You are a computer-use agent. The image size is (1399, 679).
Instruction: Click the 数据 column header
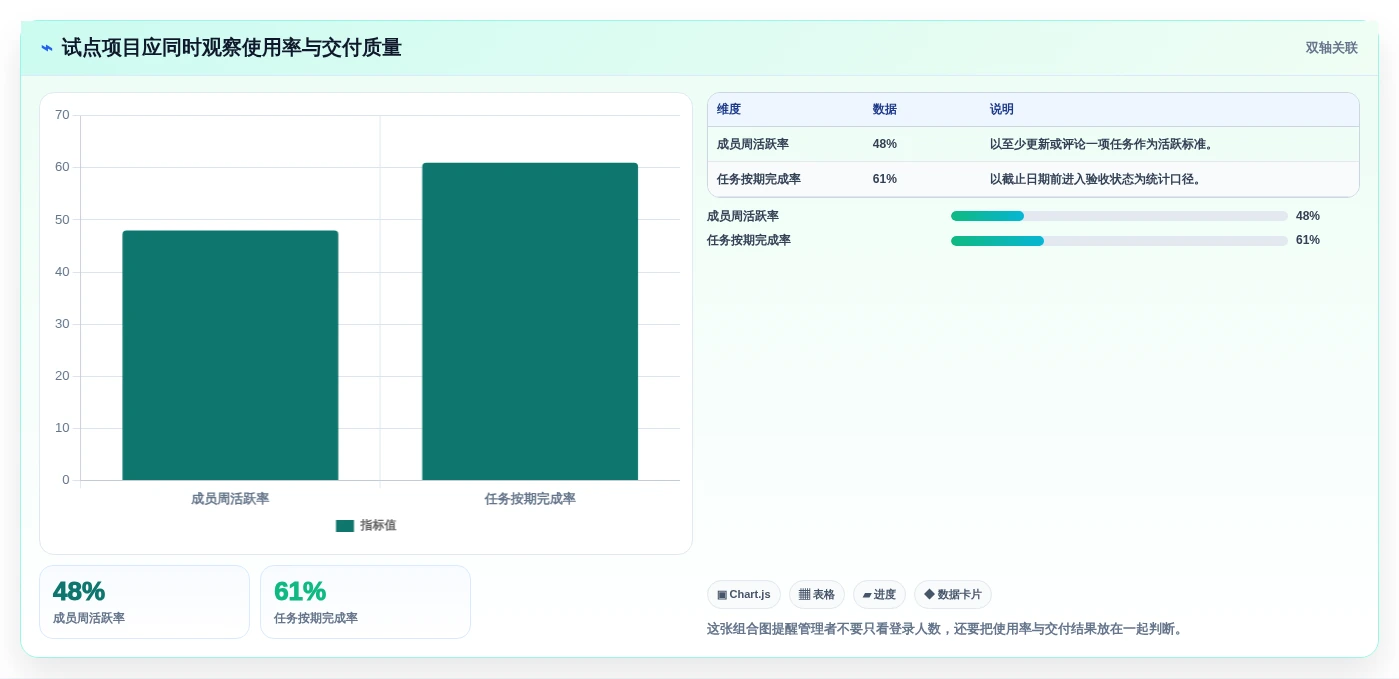click(x=885, y=110)
